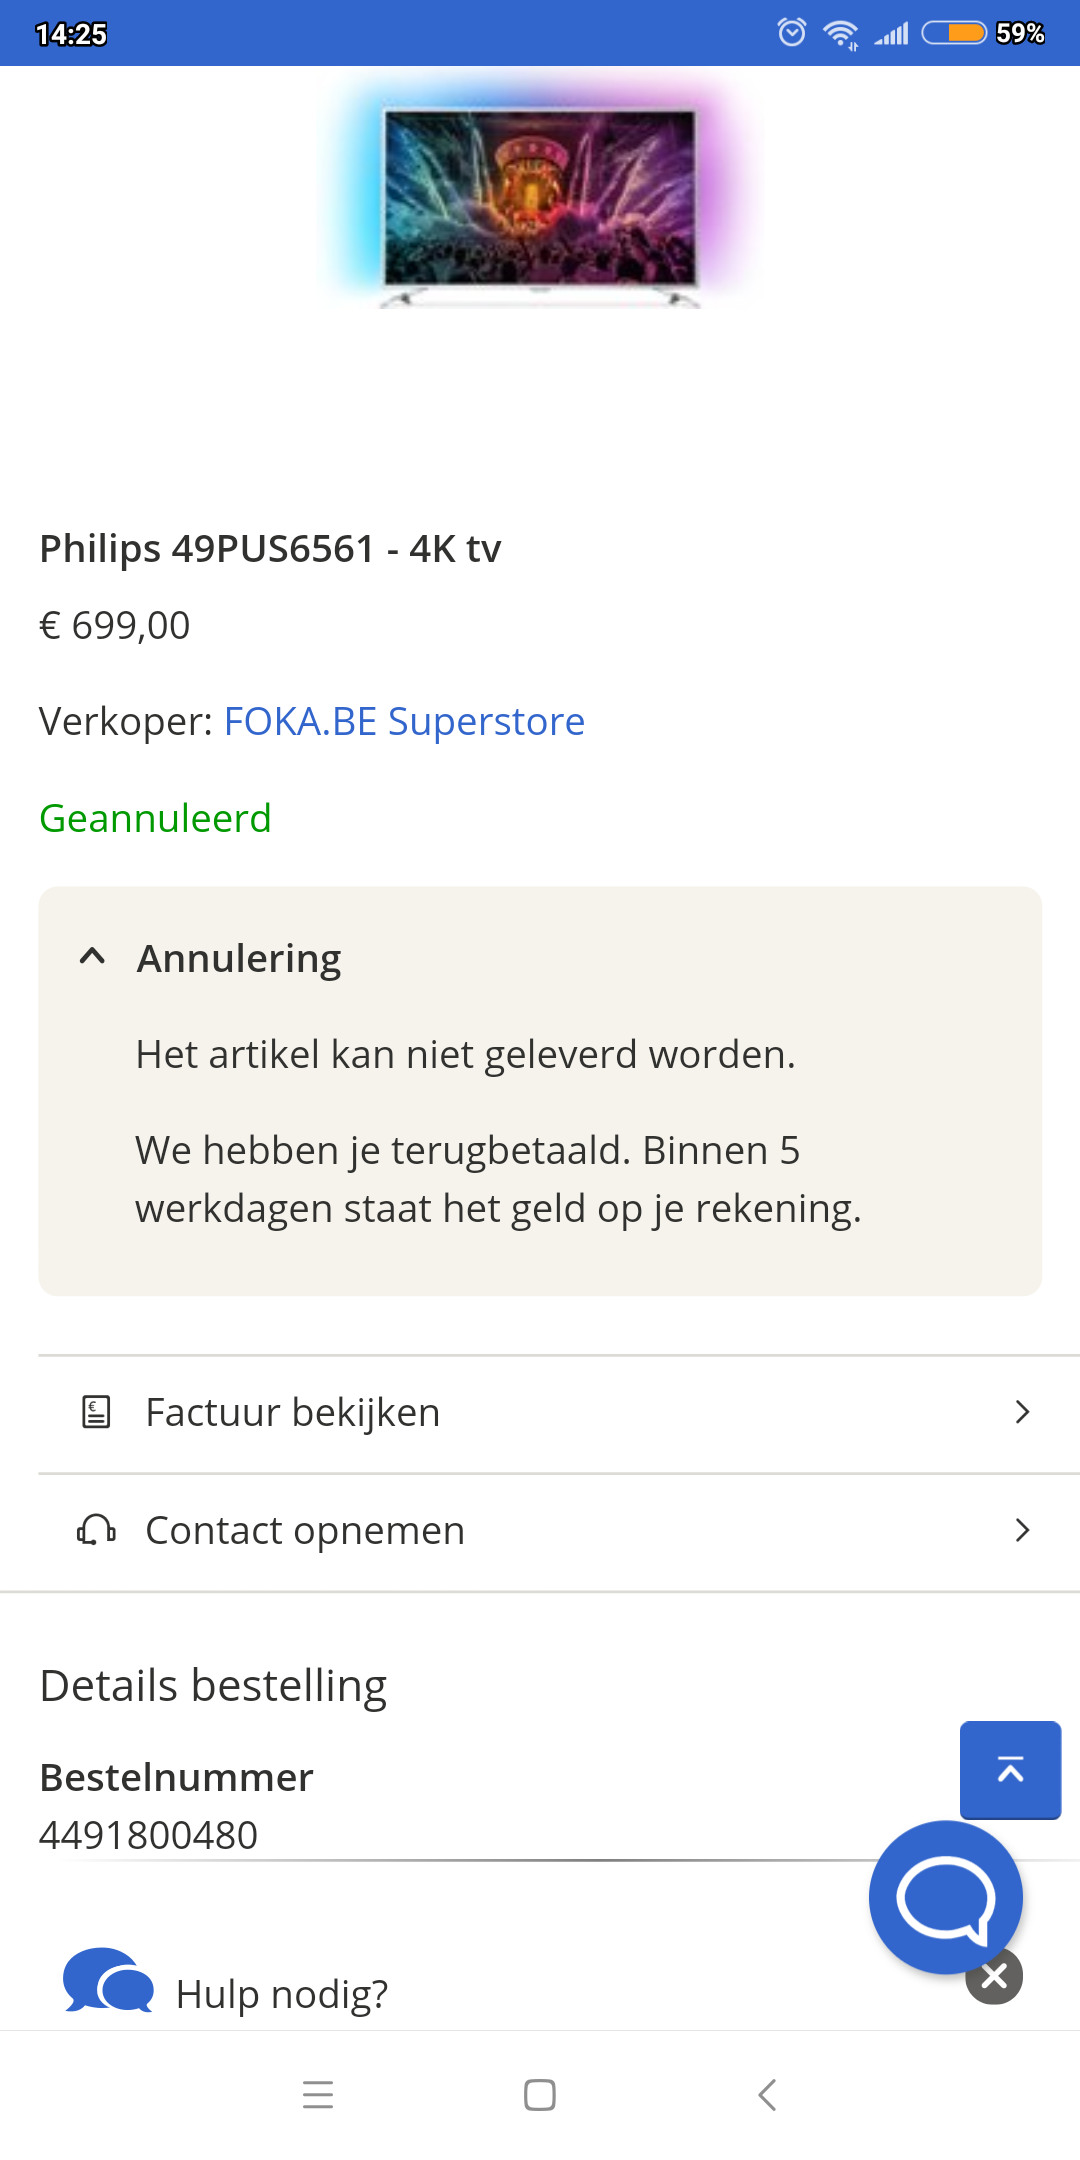Open Android recent apps menu button

tap(318, 2094)
